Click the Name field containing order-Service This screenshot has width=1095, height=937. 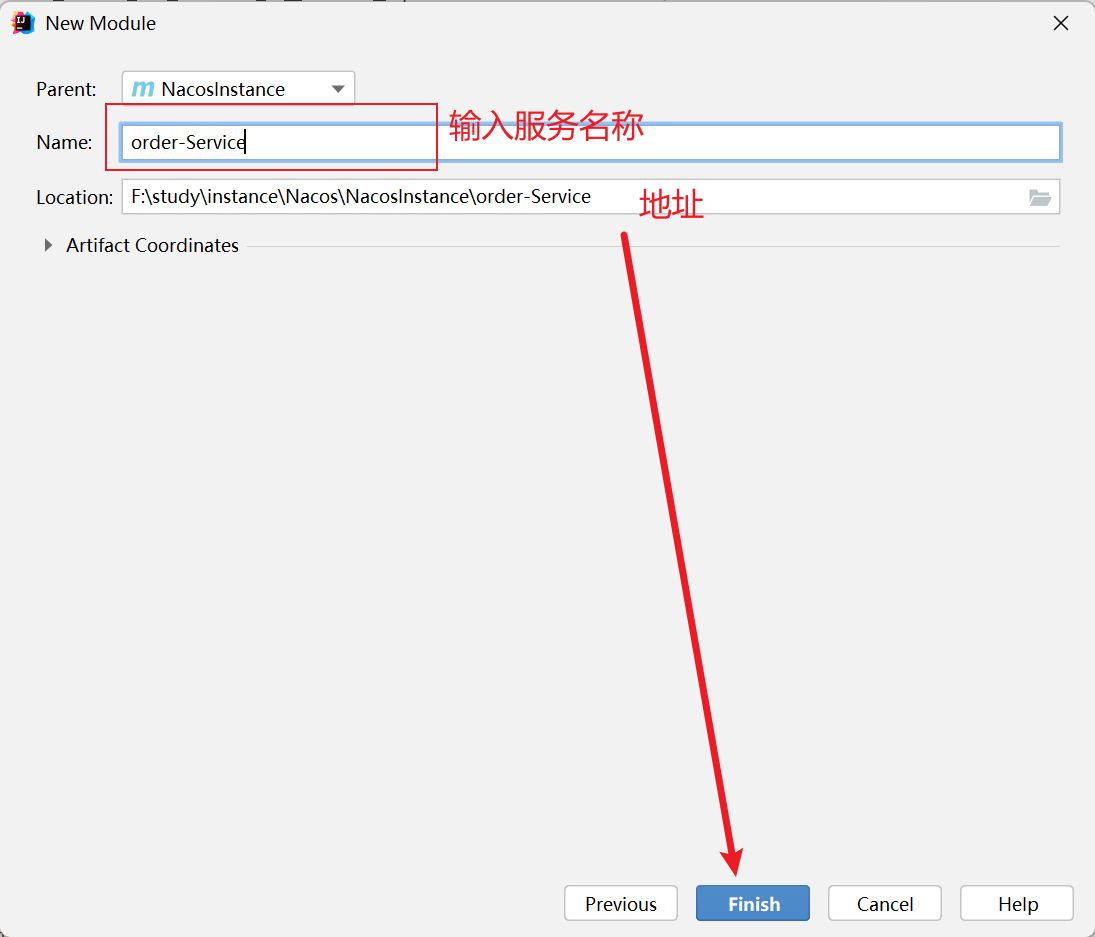591,142
